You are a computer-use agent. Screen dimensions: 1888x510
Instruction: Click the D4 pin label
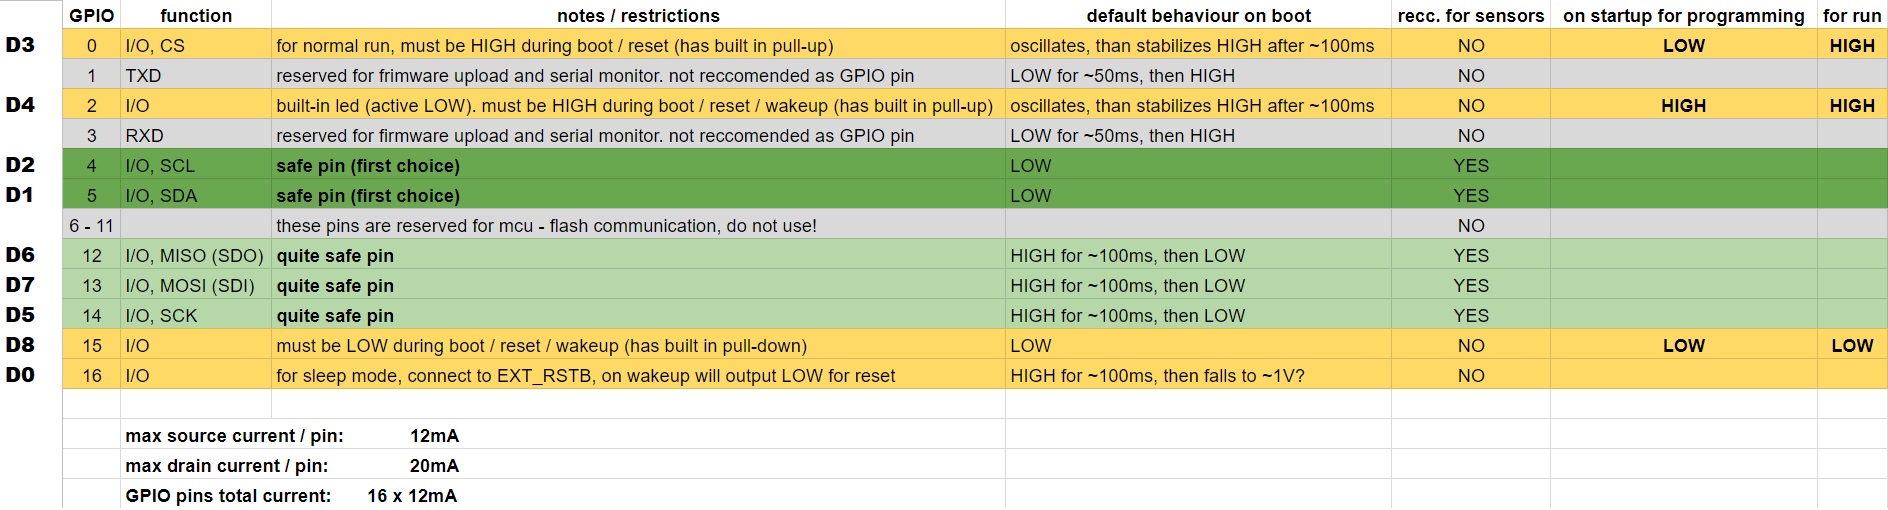click(20, 105)
